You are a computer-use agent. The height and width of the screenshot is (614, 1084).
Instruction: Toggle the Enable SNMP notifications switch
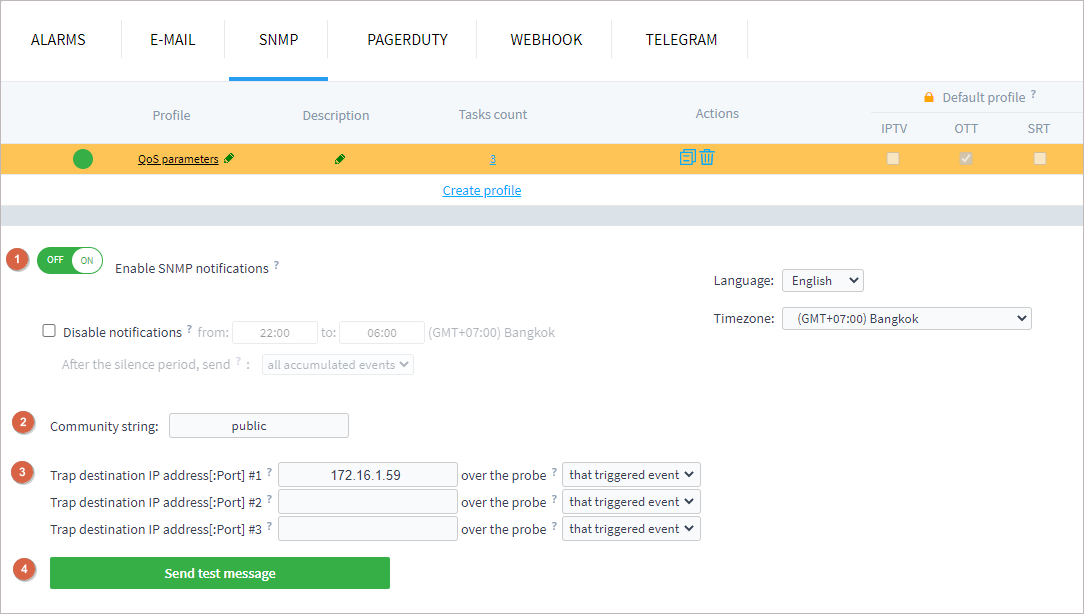tap(70, 260)
